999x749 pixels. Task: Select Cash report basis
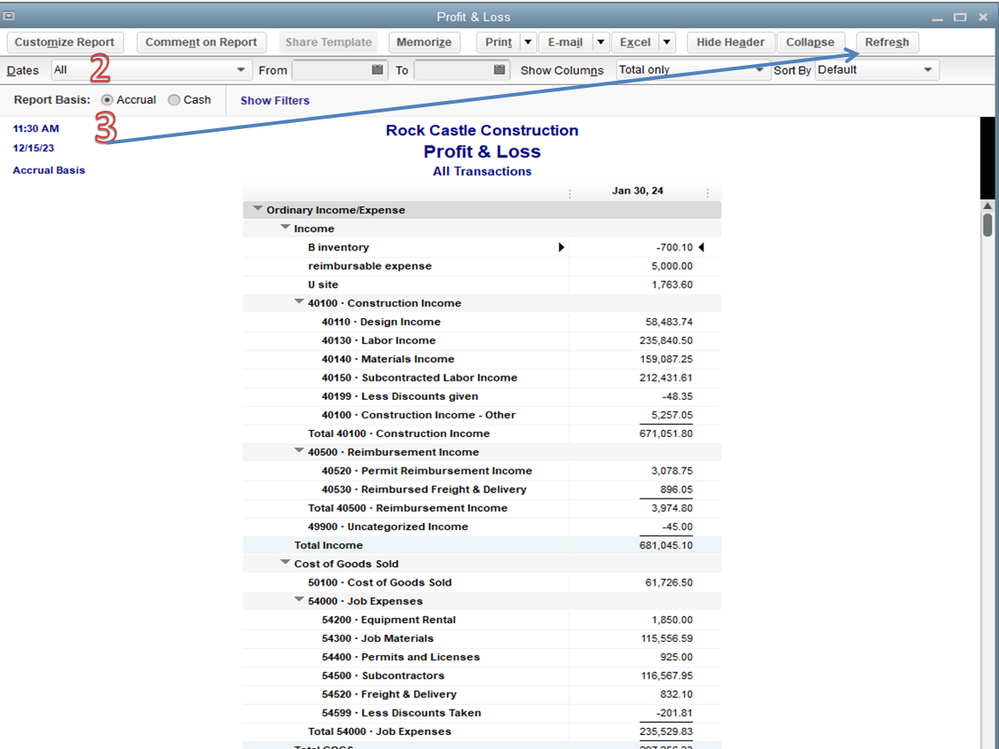click(174, 100)
